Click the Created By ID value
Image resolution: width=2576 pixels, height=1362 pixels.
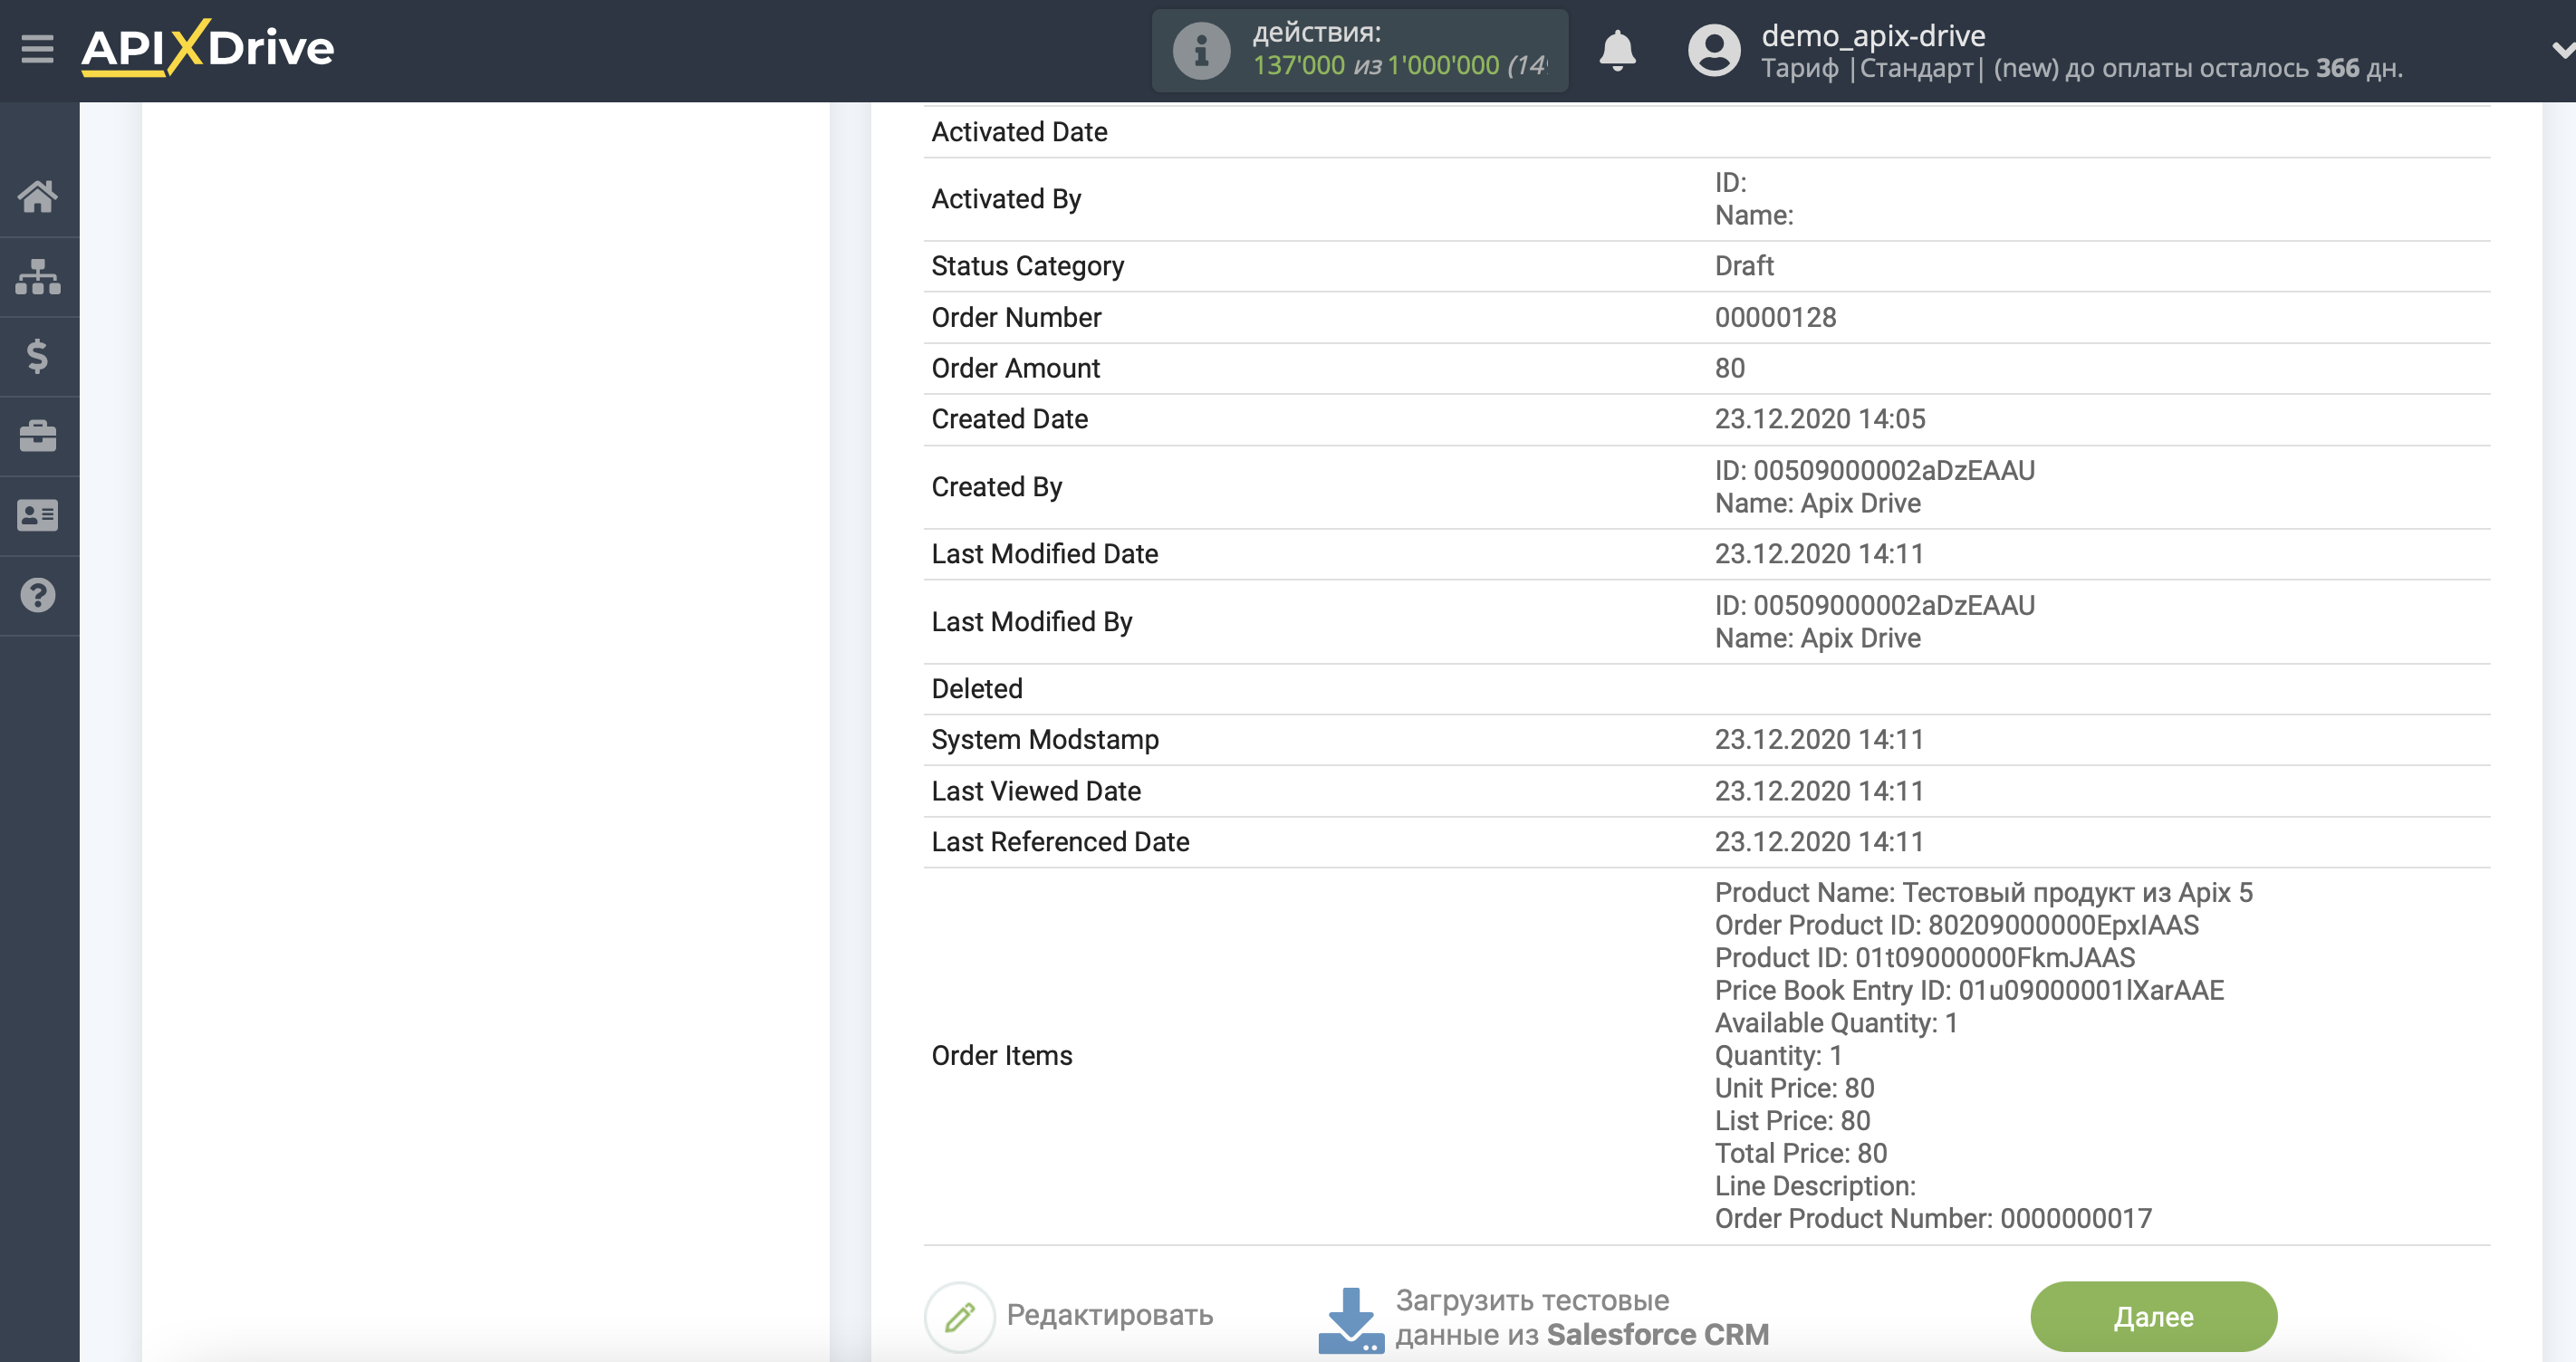click(x=1874, y=470)
